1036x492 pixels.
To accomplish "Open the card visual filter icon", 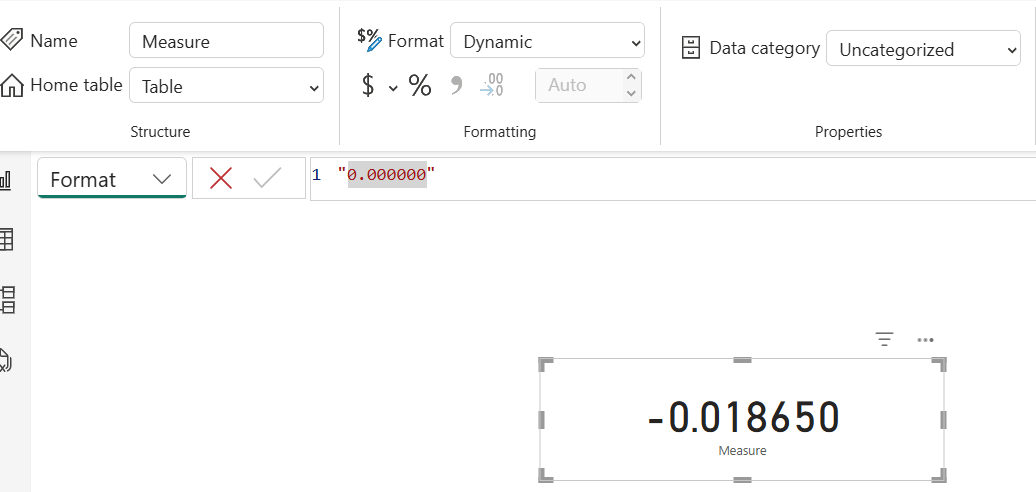I will 885,339.
